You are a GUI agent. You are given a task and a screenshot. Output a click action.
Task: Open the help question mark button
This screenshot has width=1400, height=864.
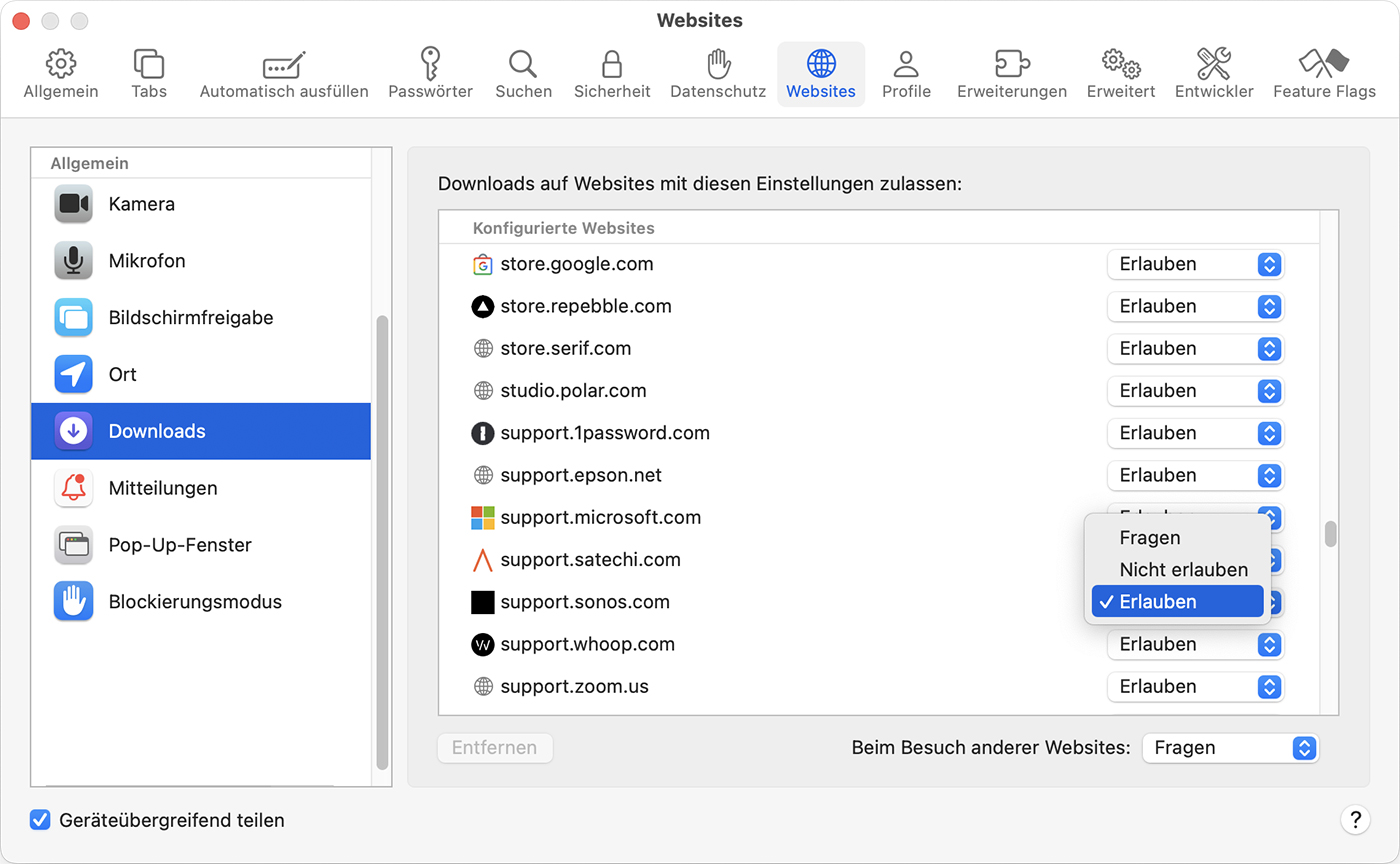[x=1355, y=820]
